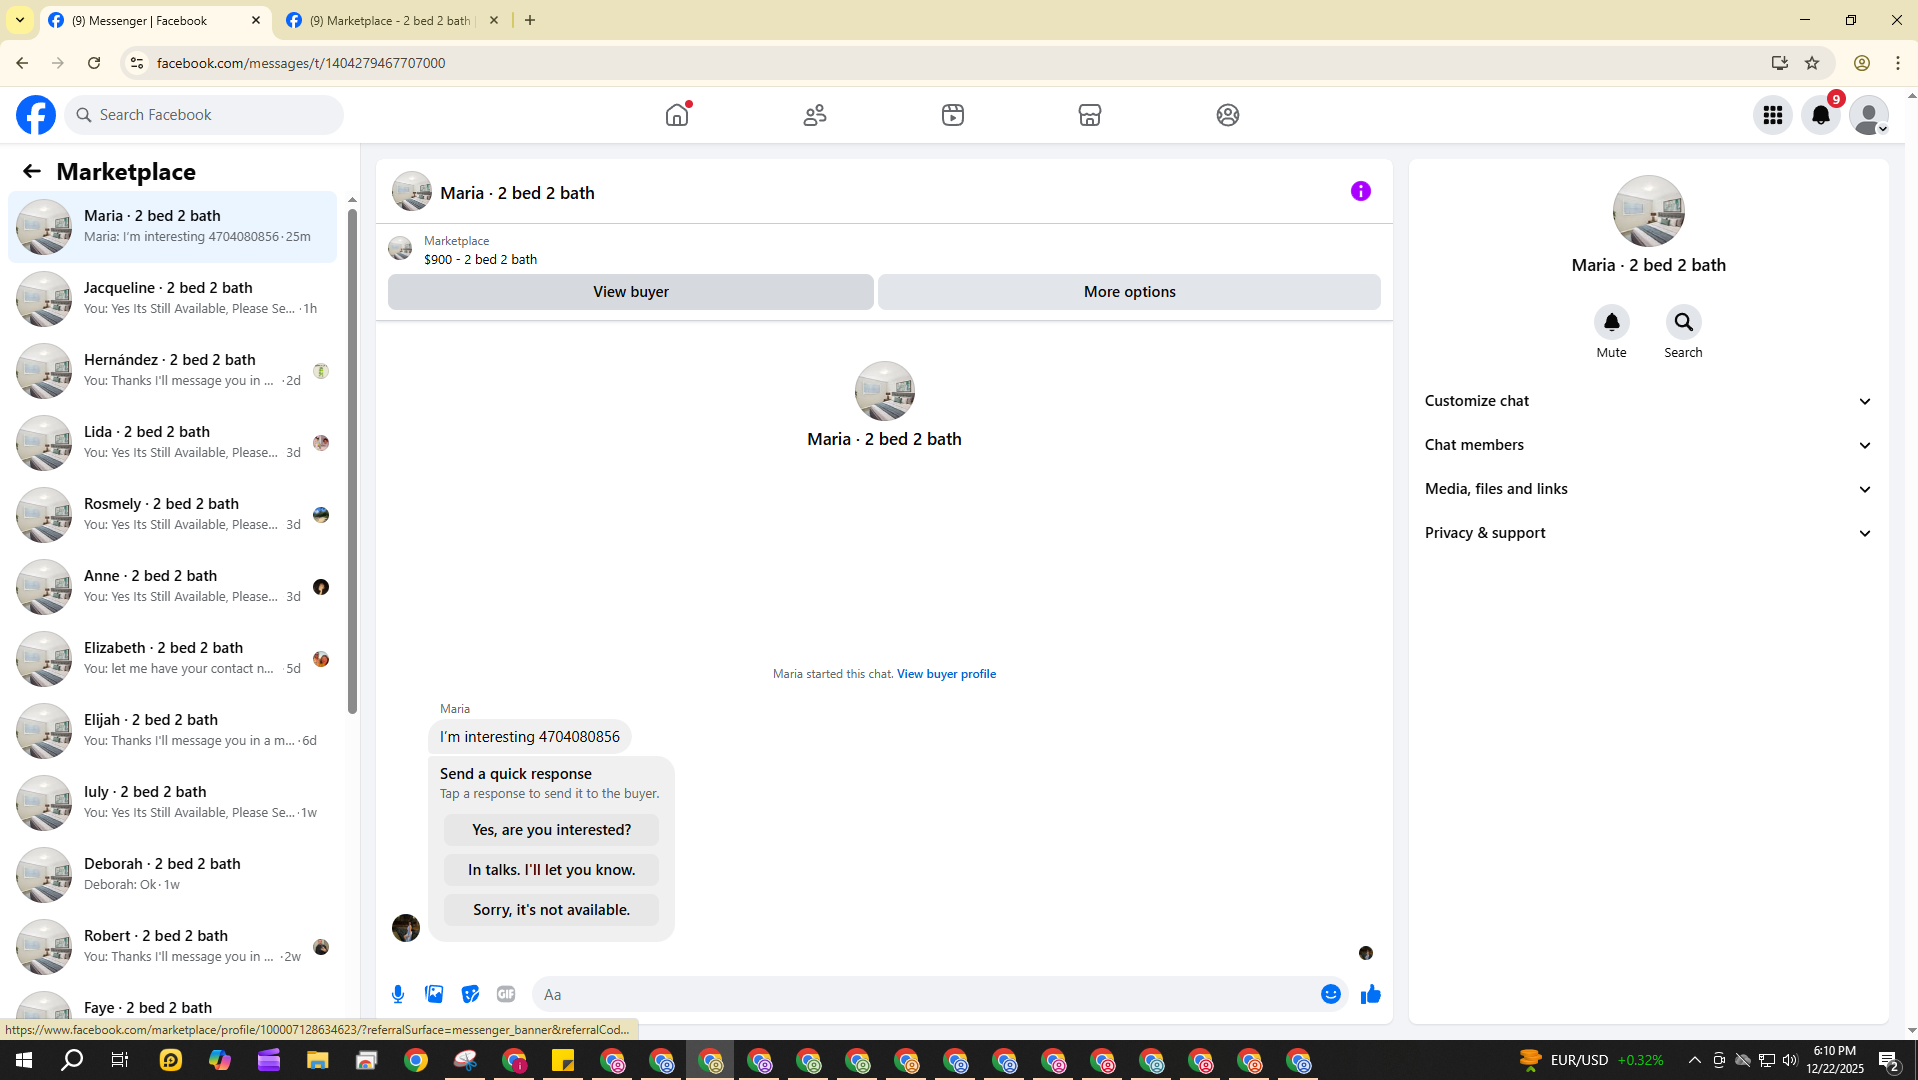Click the facebook.com address bar URL
Screen dimensions: 1918x1080
pos(300,63)
